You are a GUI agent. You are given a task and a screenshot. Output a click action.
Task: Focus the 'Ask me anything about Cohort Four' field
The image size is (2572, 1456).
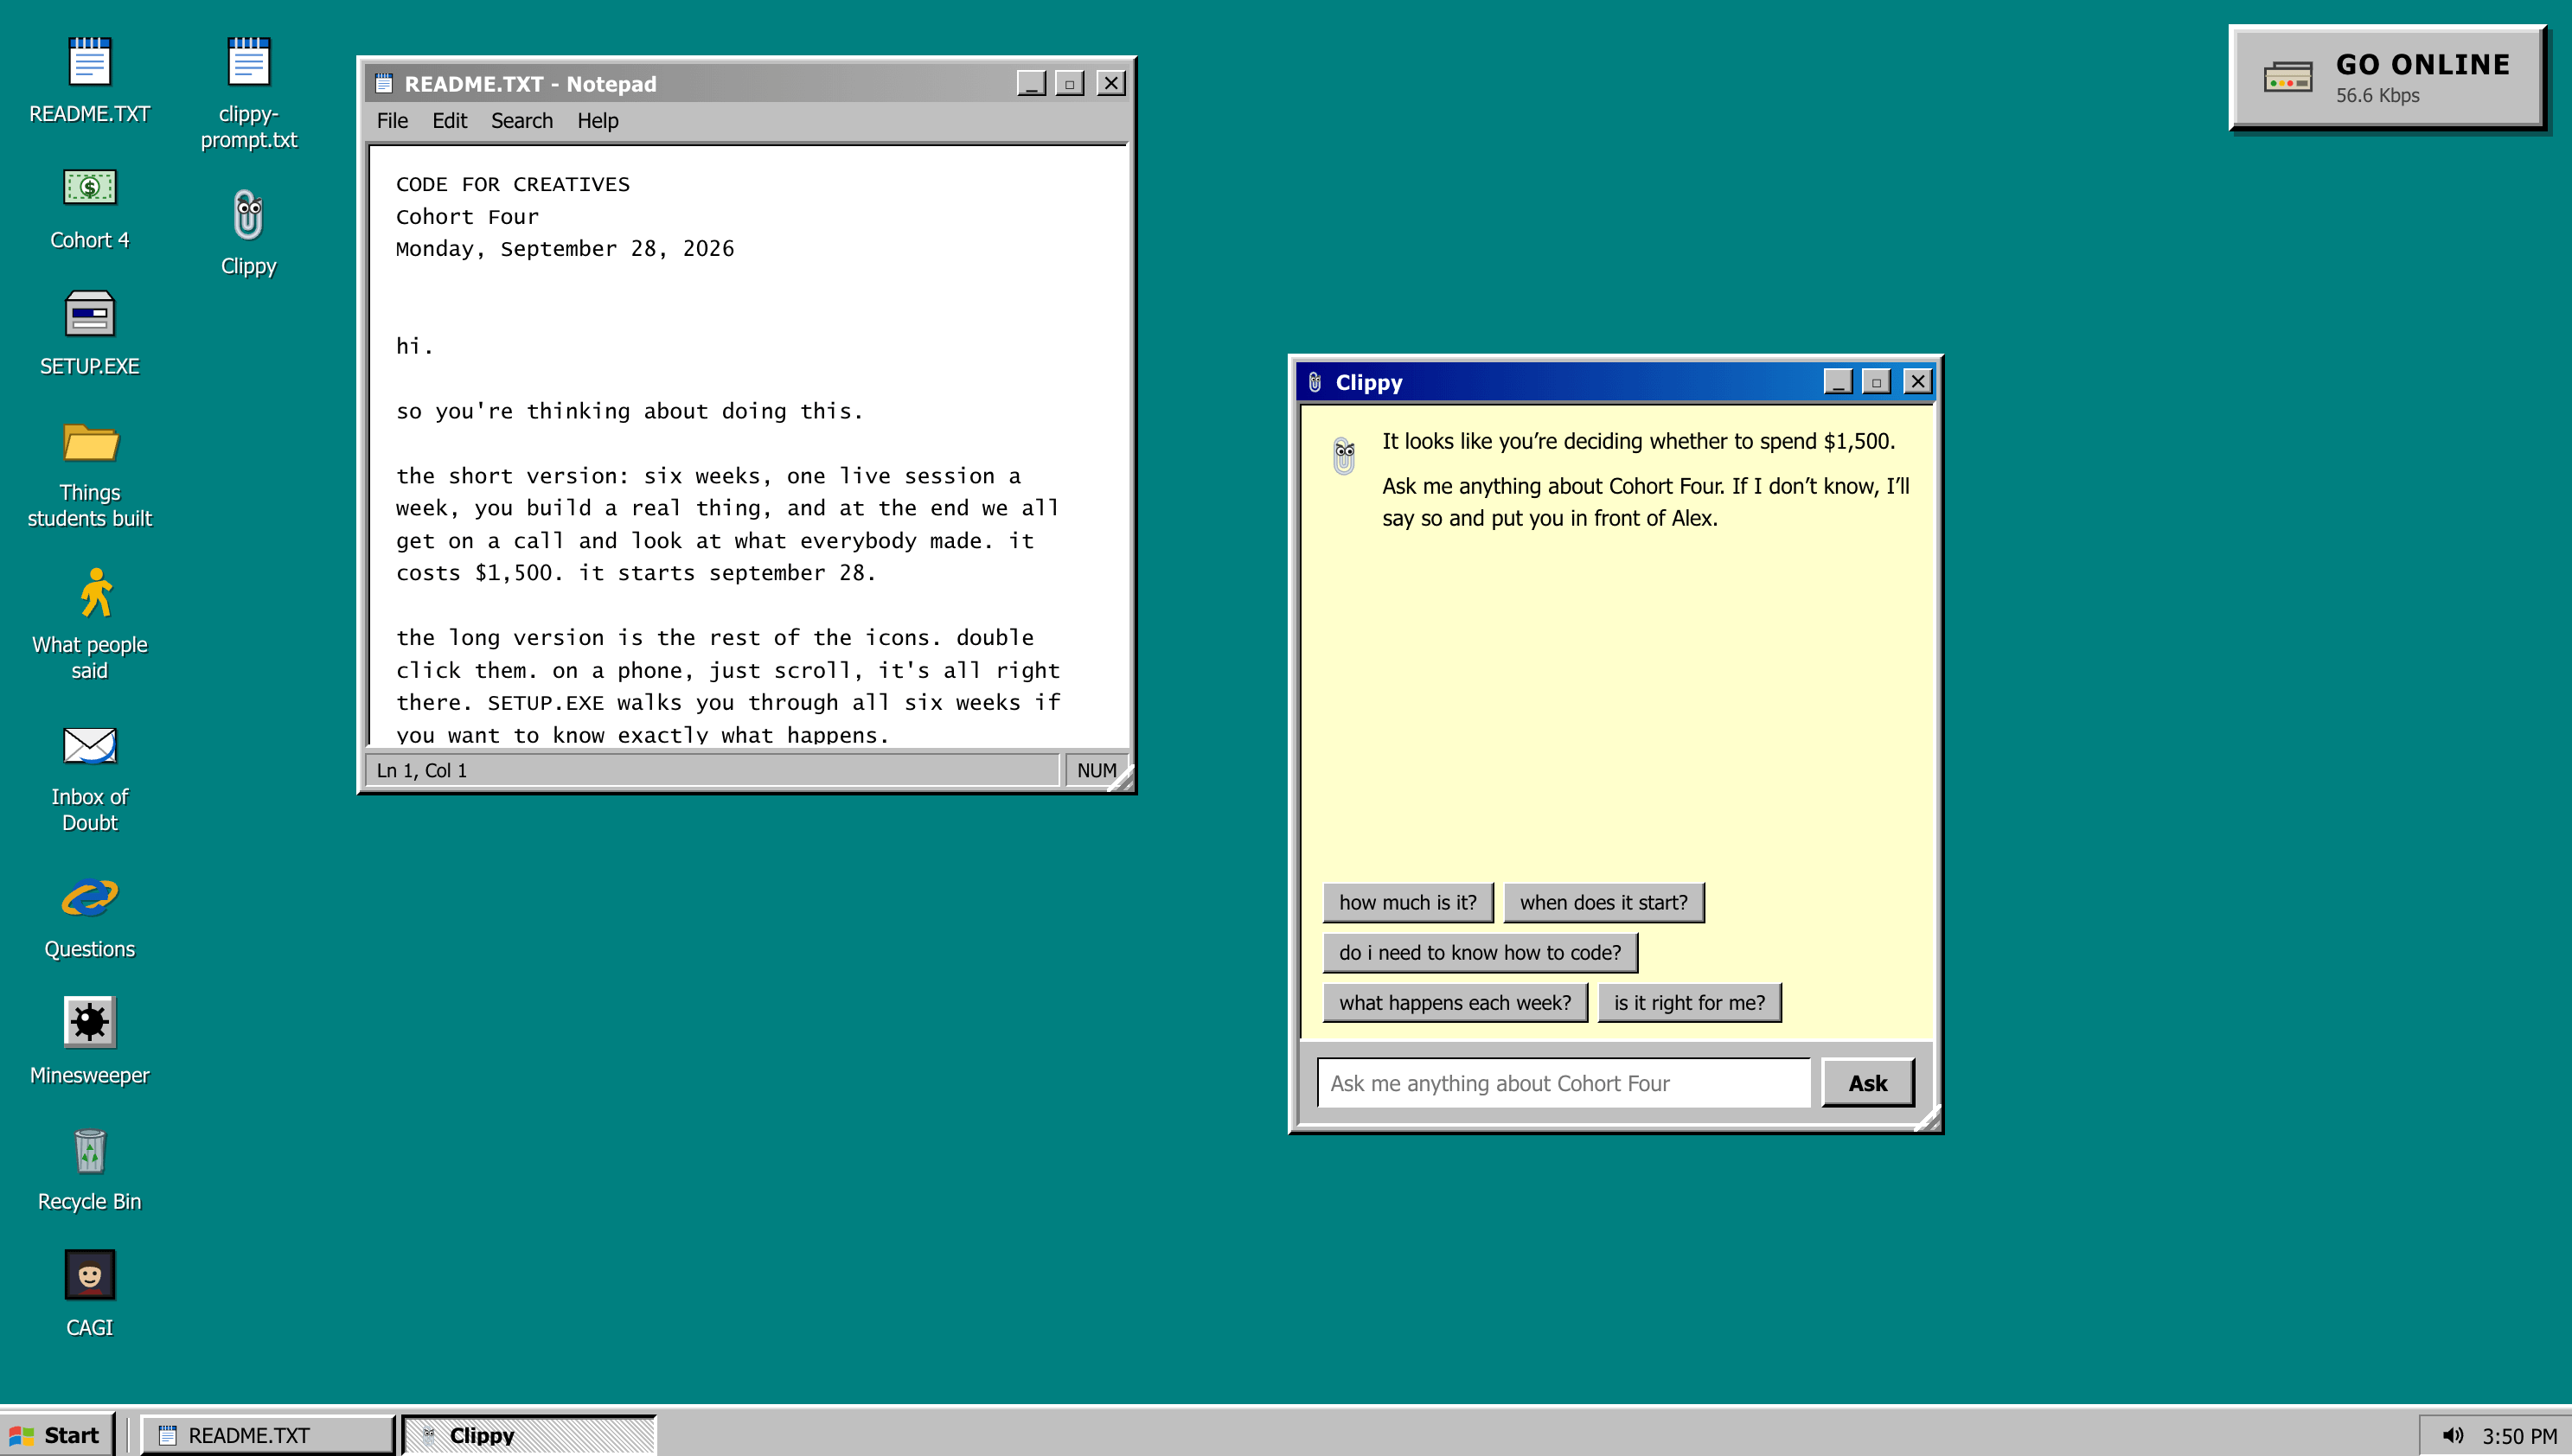click(1563, 1083)
